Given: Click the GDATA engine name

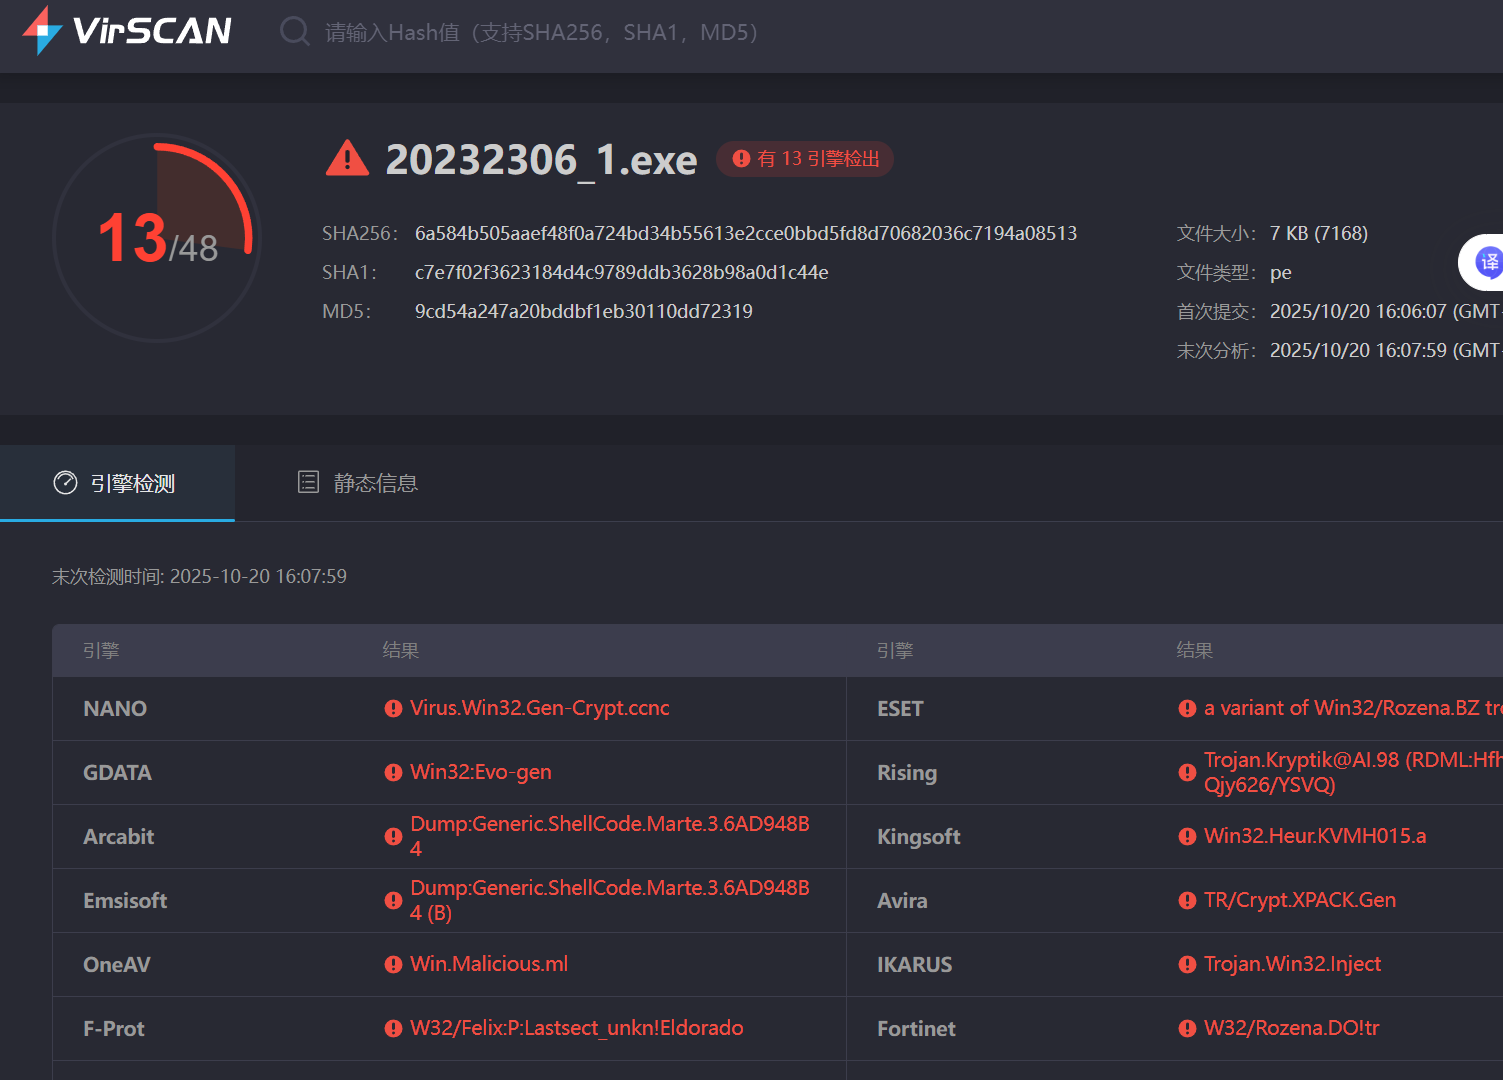Looking at the screenshot, I should pyautogui.click(x=117, y=773).
